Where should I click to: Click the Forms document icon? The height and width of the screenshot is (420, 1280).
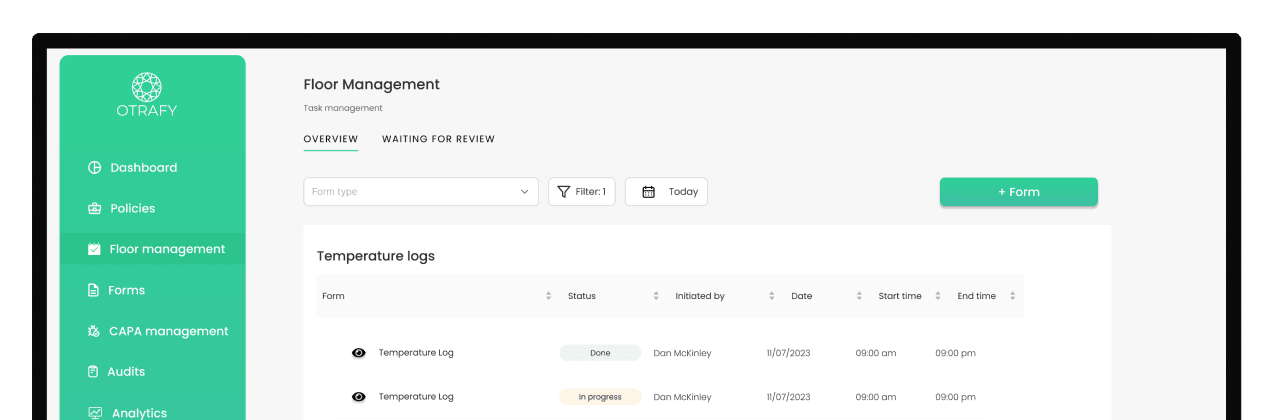94,291
